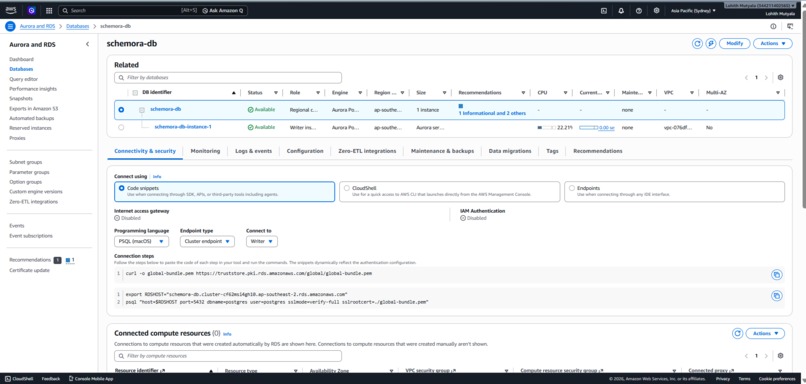
Task: Open the Programming language PSQL (macOS) dropdown
Action: coord(141,241)
